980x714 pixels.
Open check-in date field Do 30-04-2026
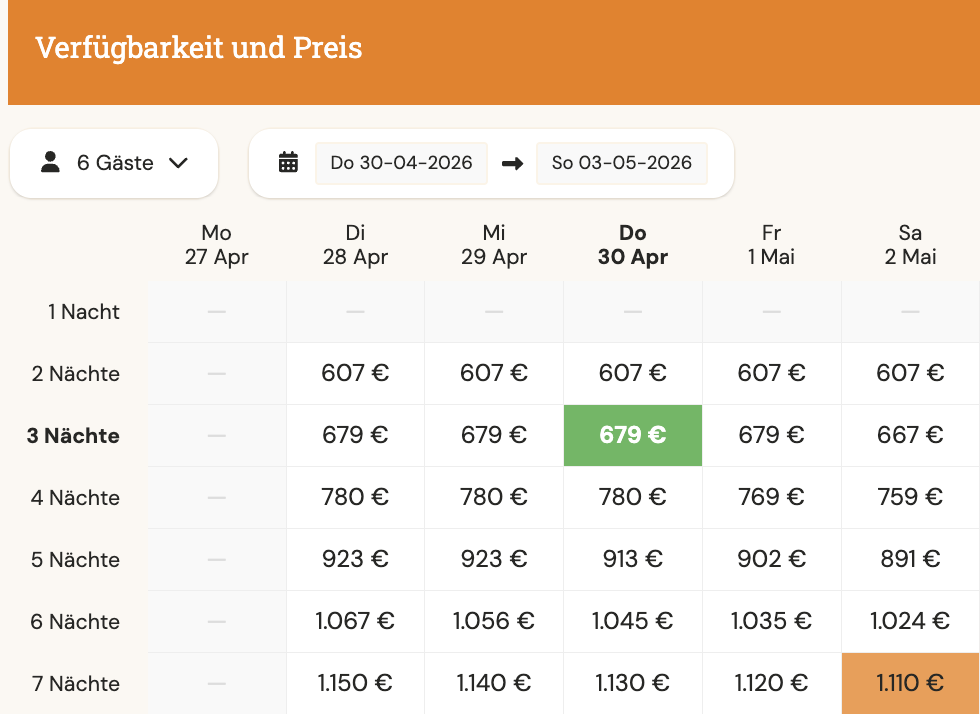coord(401,163)
